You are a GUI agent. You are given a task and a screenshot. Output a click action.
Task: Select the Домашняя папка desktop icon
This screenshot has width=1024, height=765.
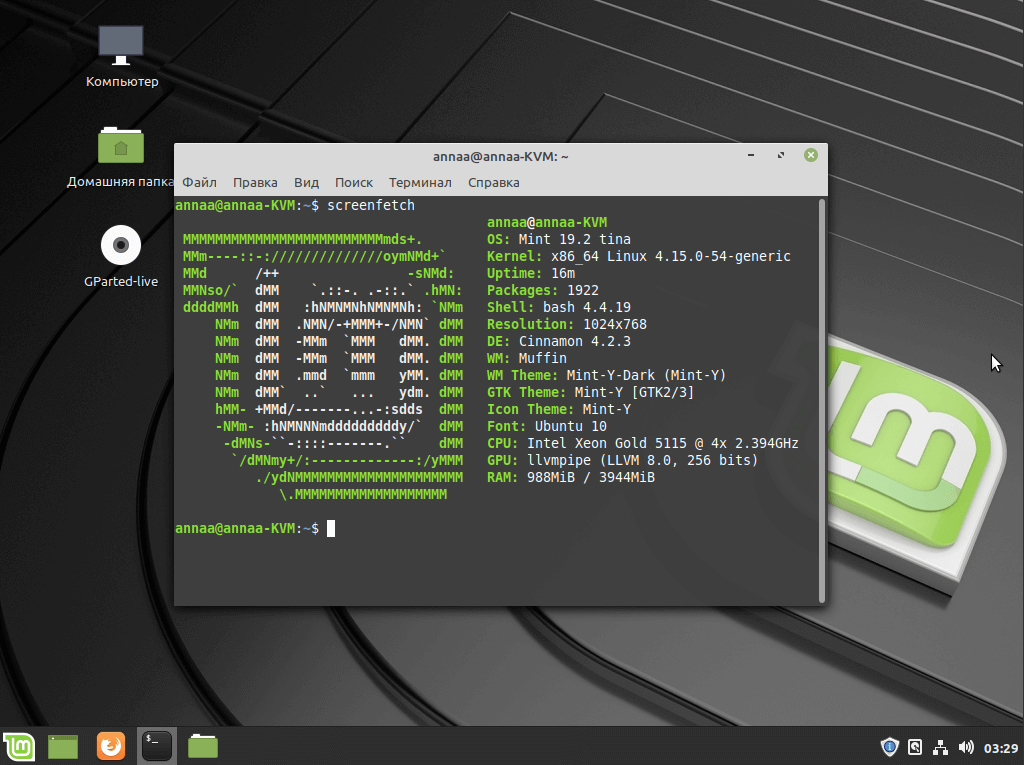pyautogui.click(x=121, y=157)
